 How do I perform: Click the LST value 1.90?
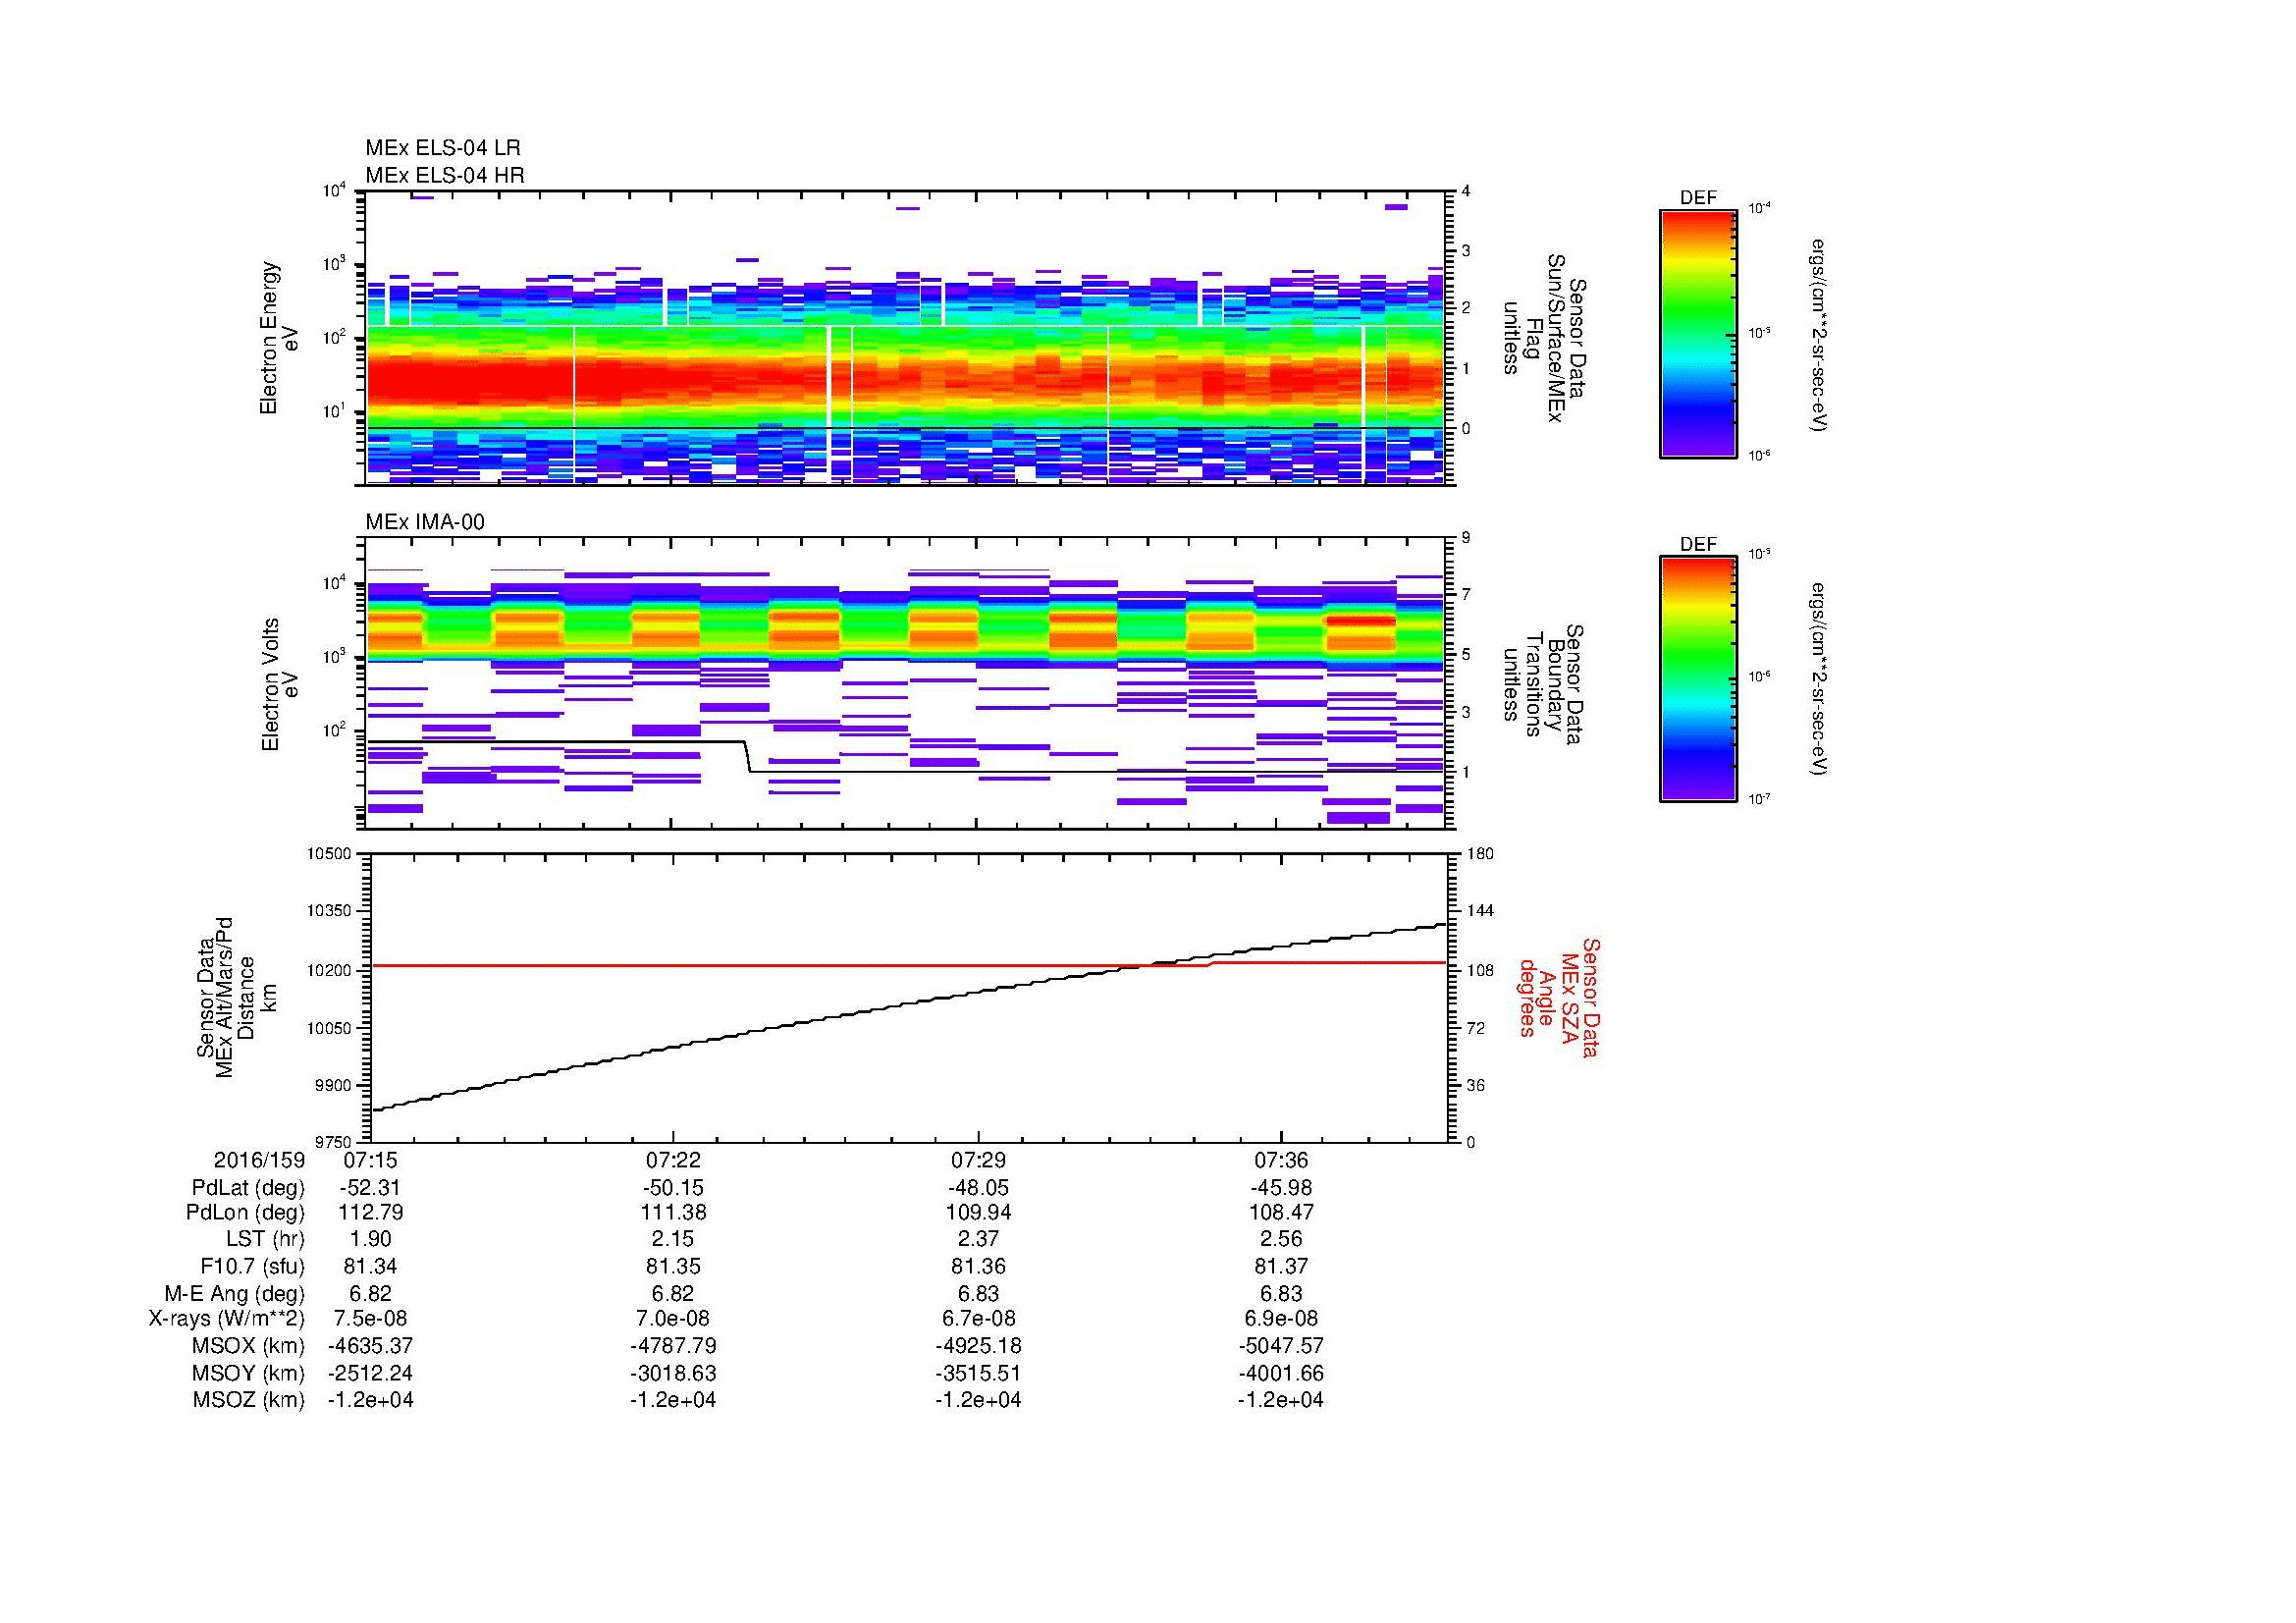click(370, 1240)
